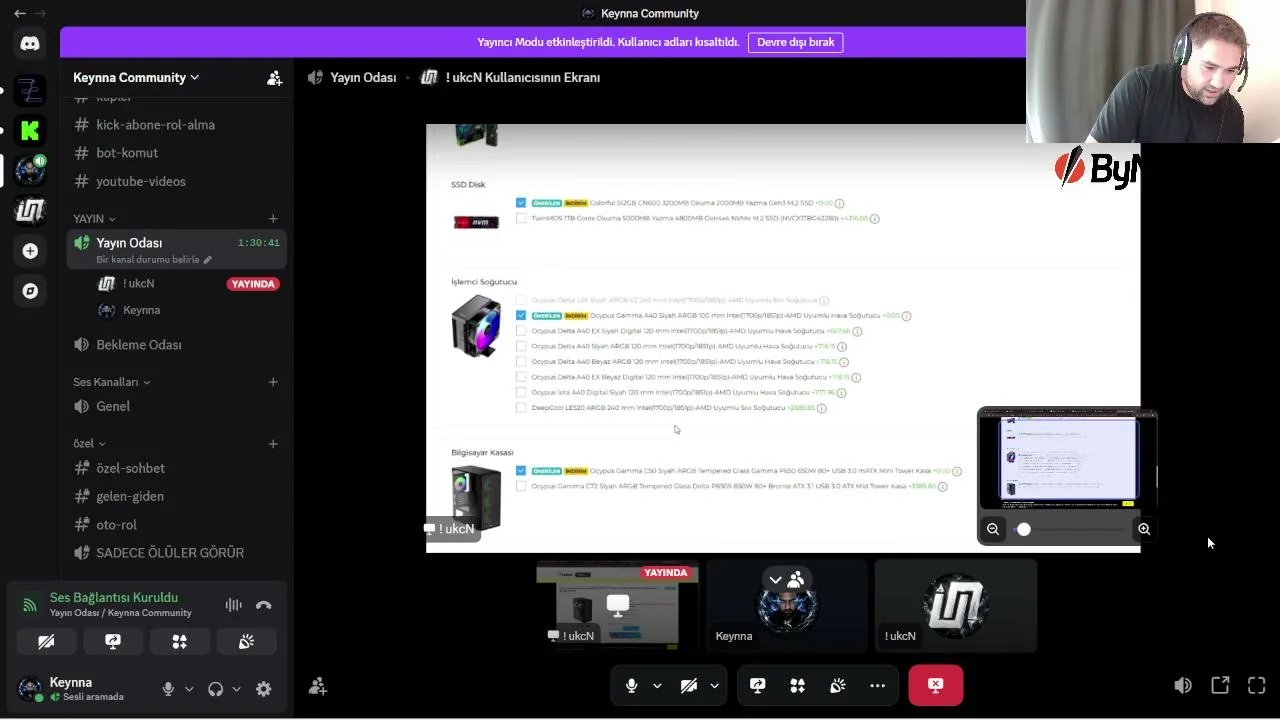The width and height of the screenshot is (1280, 720).
Task: Deafen with headphones icon in user panel
Action: (215, 689)
